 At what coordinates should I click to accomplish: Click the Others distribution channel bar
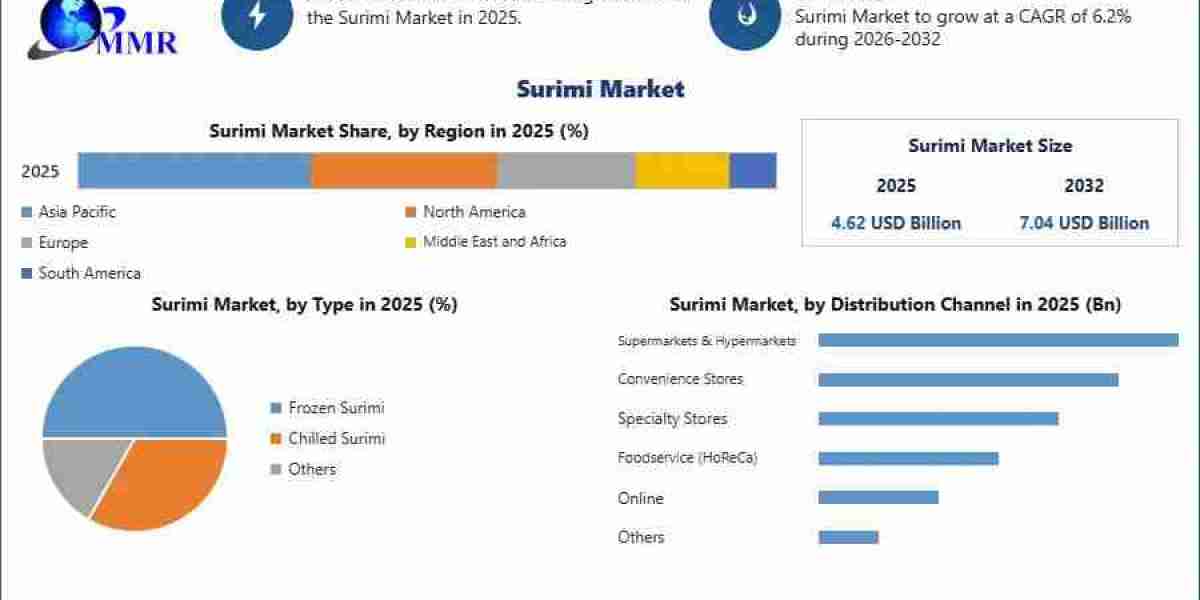(848, 537)
